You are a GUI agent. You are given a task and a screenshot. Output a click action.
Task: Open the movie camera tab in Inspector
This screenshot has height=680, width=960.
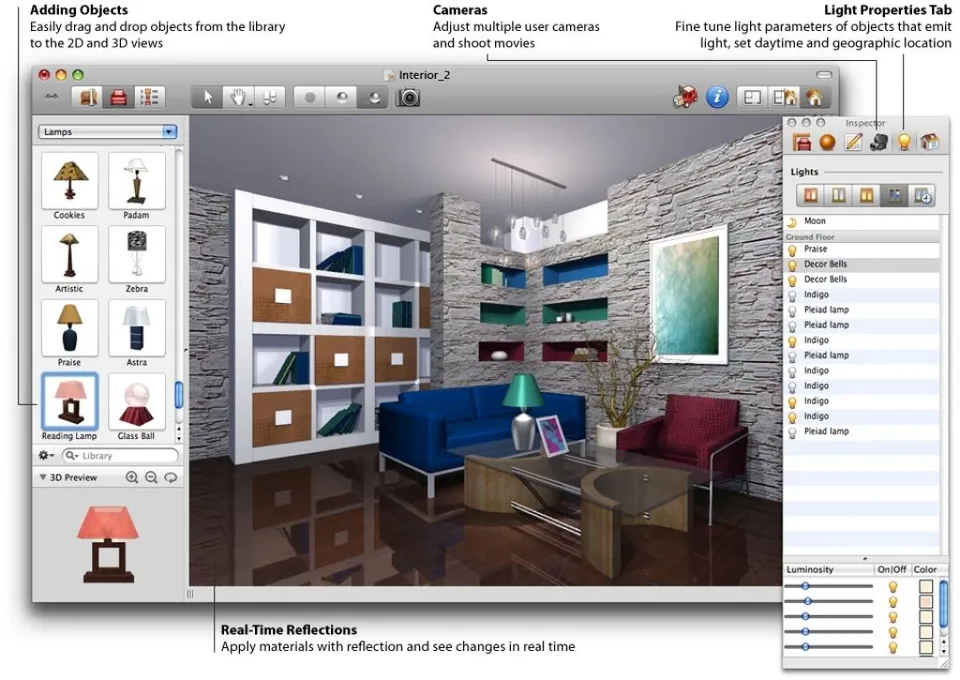879,142
